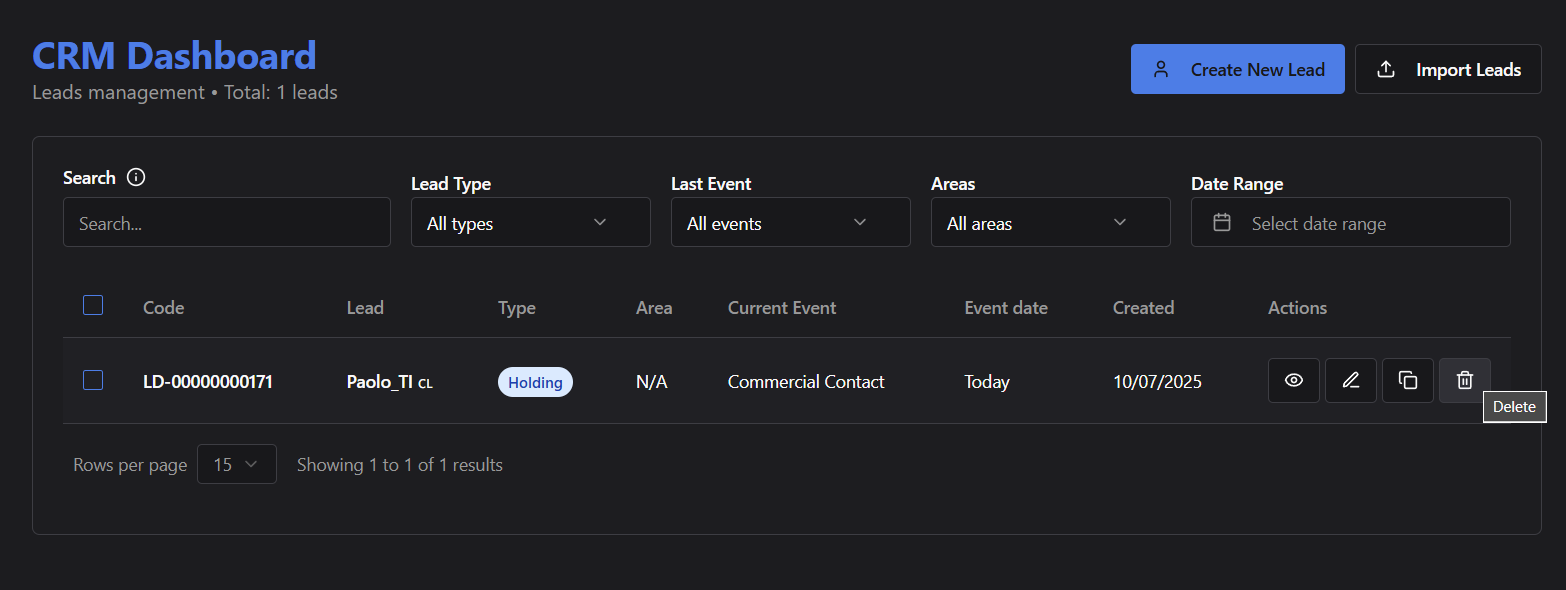Image resolution: width=1566 pixels, height=590 pixels.
Task: Click the upload icon on Import Leads
Action: coord(1386,70)
